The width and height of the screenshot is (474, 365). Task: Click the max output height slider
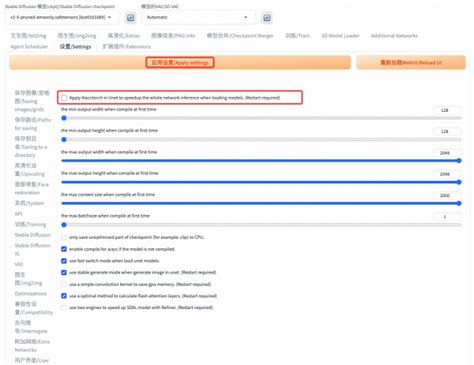tap(261, 182)
